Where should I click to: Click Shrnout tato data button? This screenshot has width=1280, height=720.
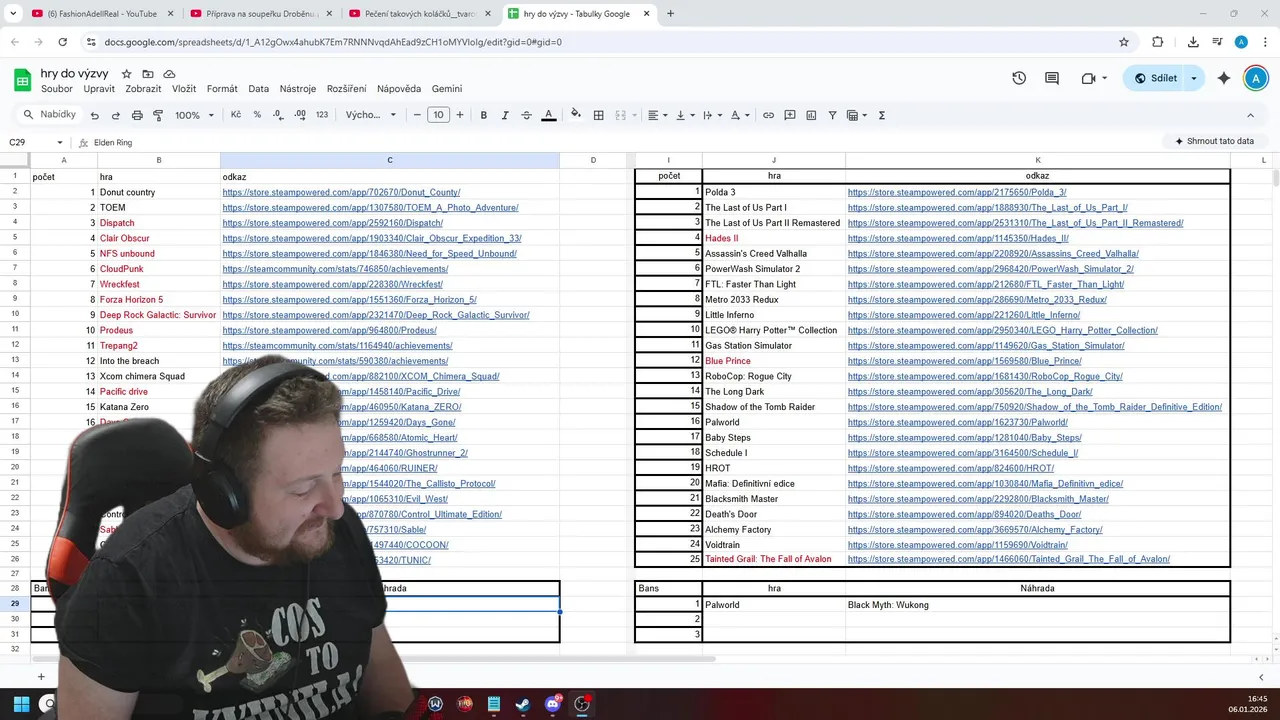(1214, 141)
